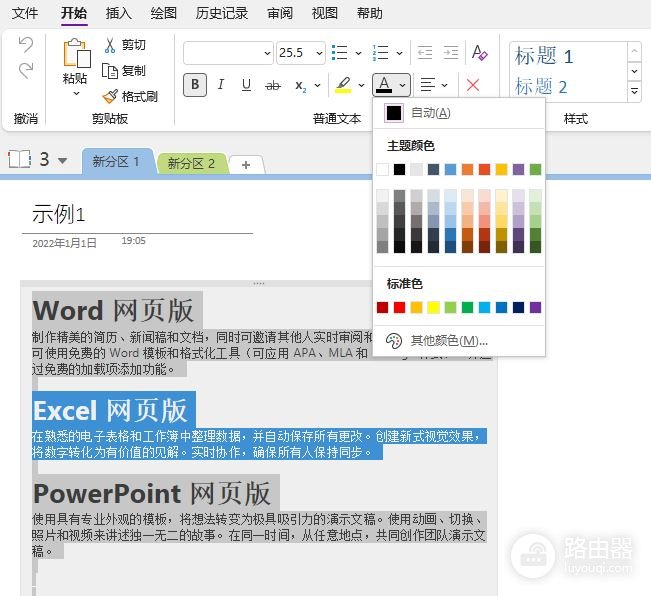Expand the notebook 3 dropdown arrow

coord(62,161)
